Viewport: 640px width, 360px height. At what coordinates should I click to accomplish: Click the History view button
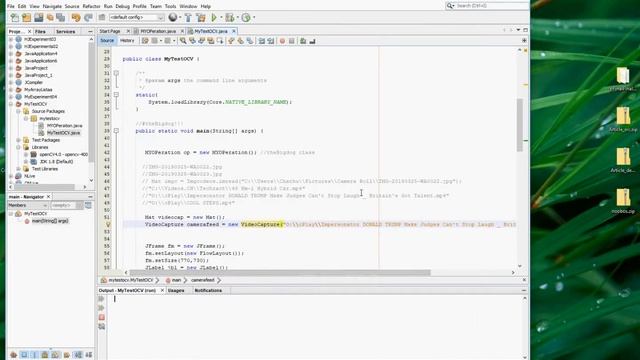(127, 41)
